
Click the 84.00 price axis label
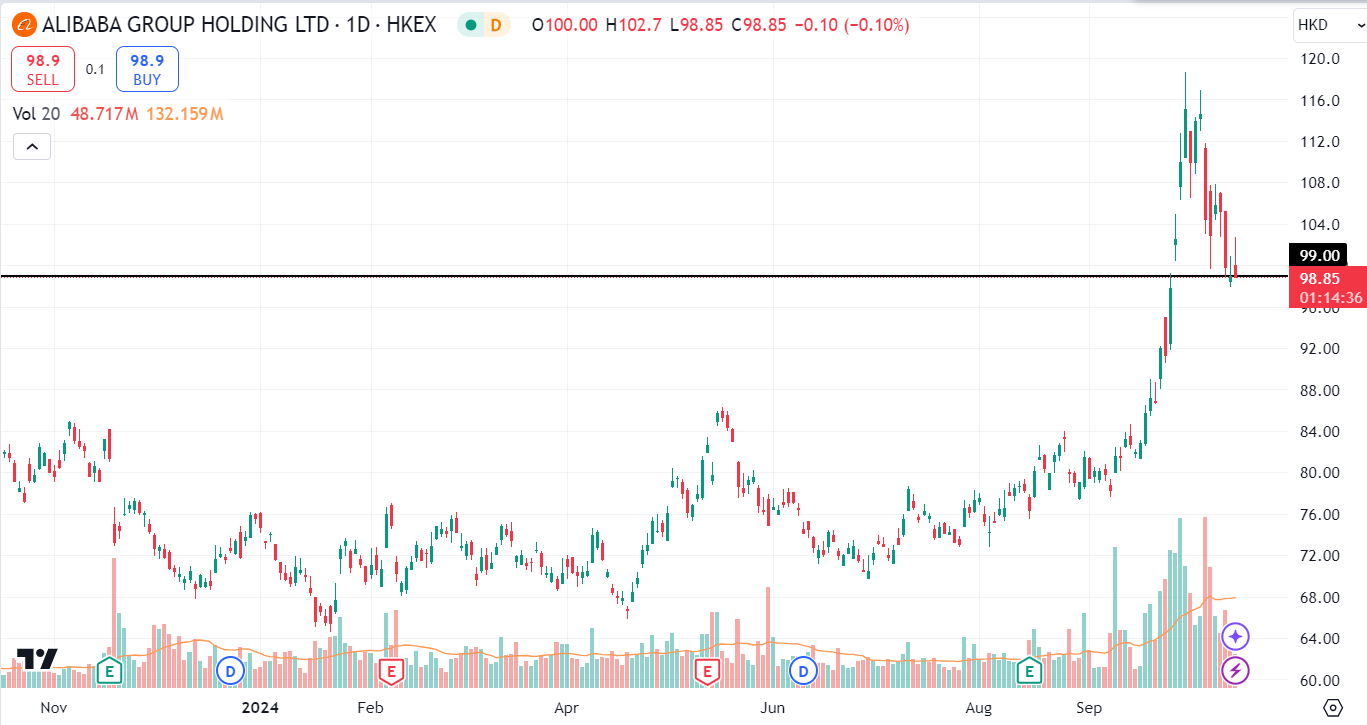coord(1321,432)
